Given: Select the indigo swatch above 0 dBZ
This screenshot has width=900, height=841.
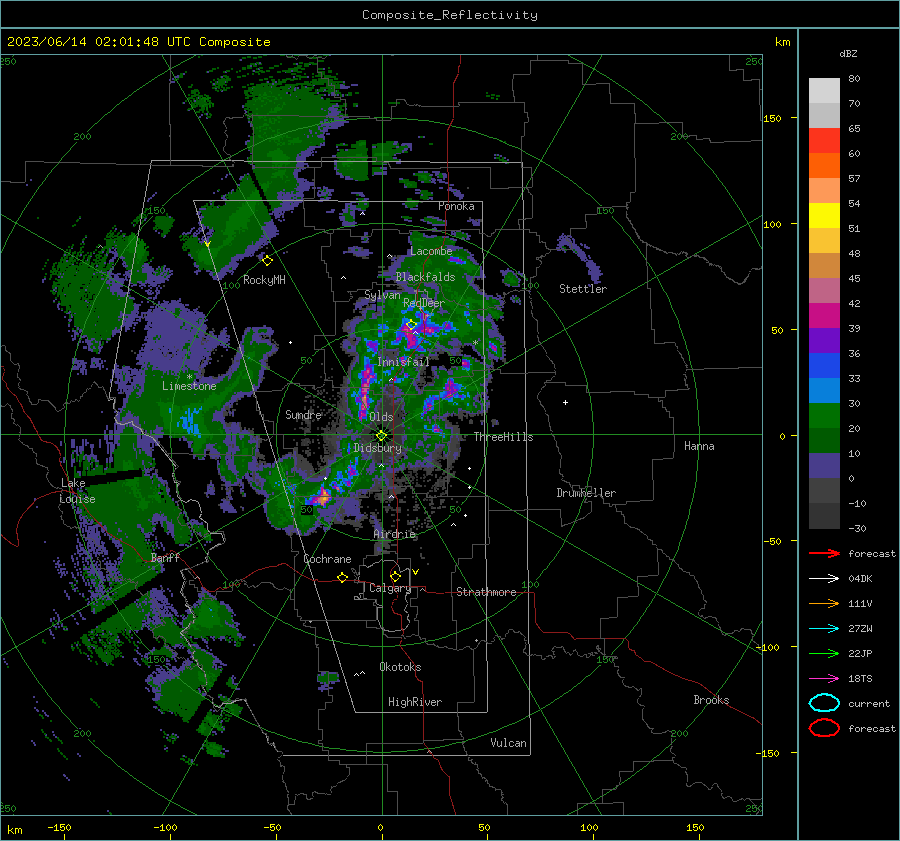Looking at the screenshot, I should (824, 466).
